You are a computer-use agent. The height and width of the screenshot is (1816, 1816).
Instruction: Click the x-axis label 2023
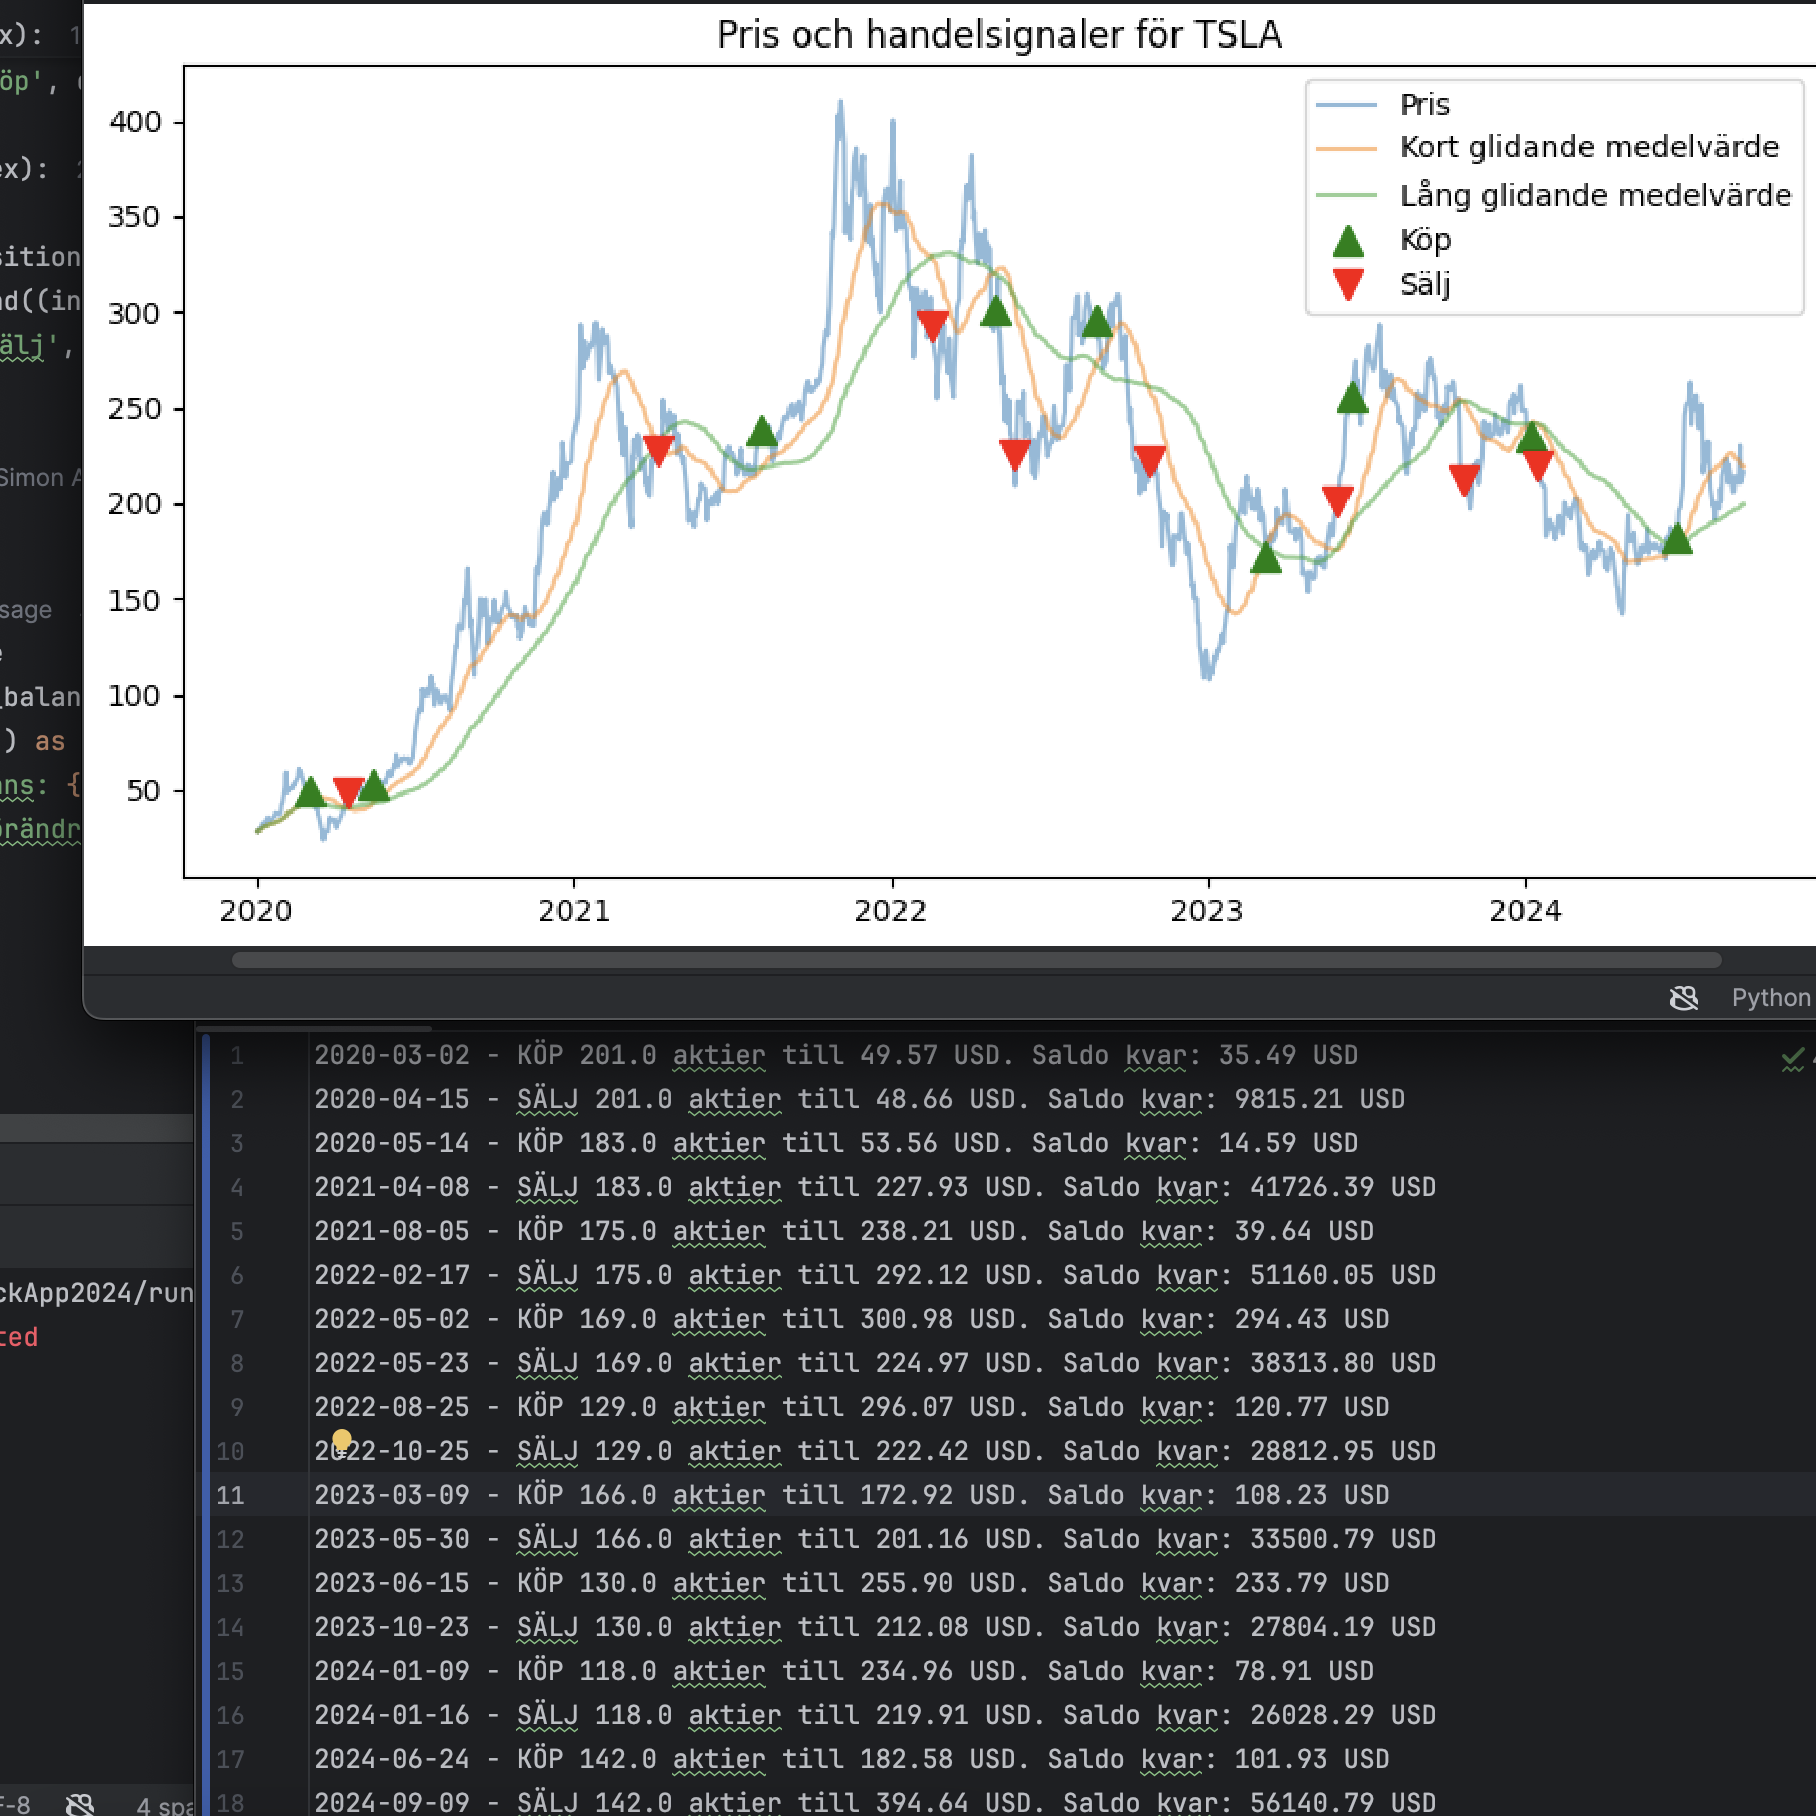[x=1207, y=911]
